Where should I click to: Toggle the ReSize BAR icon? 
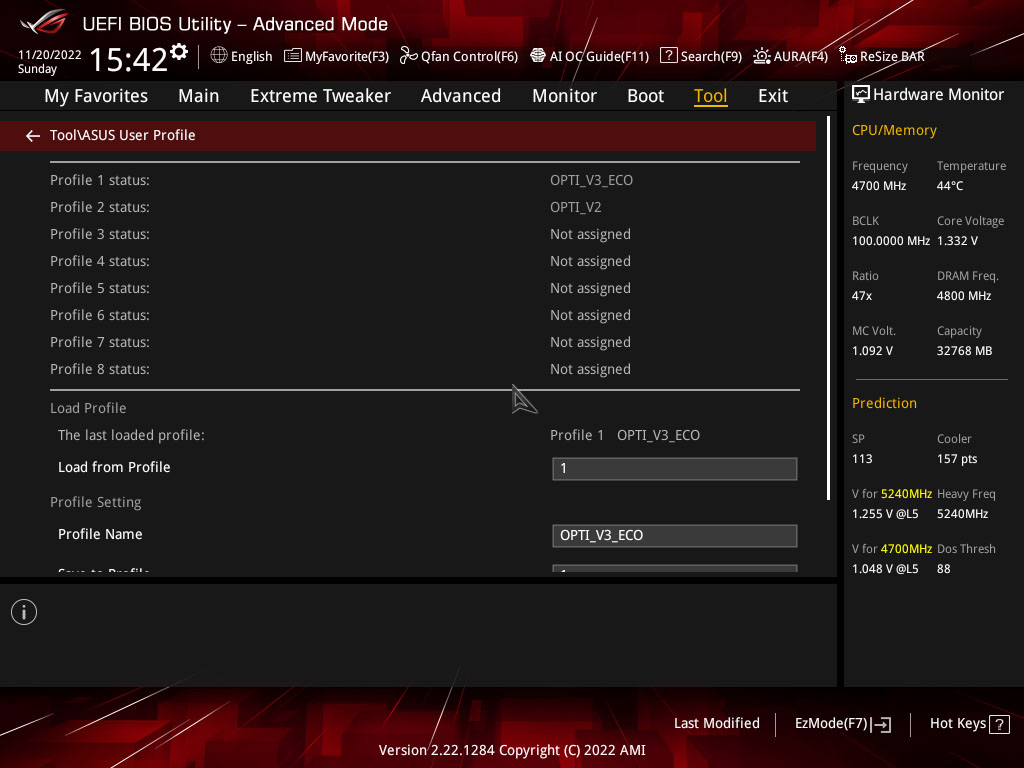click(848, 56)
